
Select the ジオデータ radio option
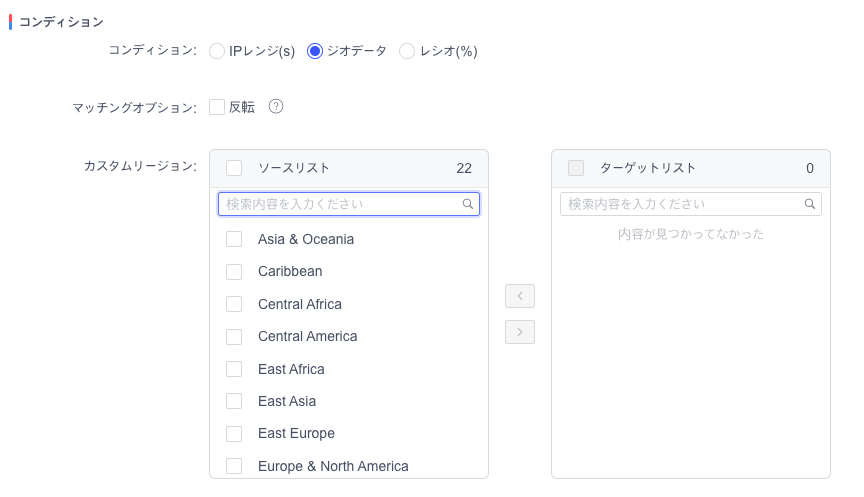(315, 51)
